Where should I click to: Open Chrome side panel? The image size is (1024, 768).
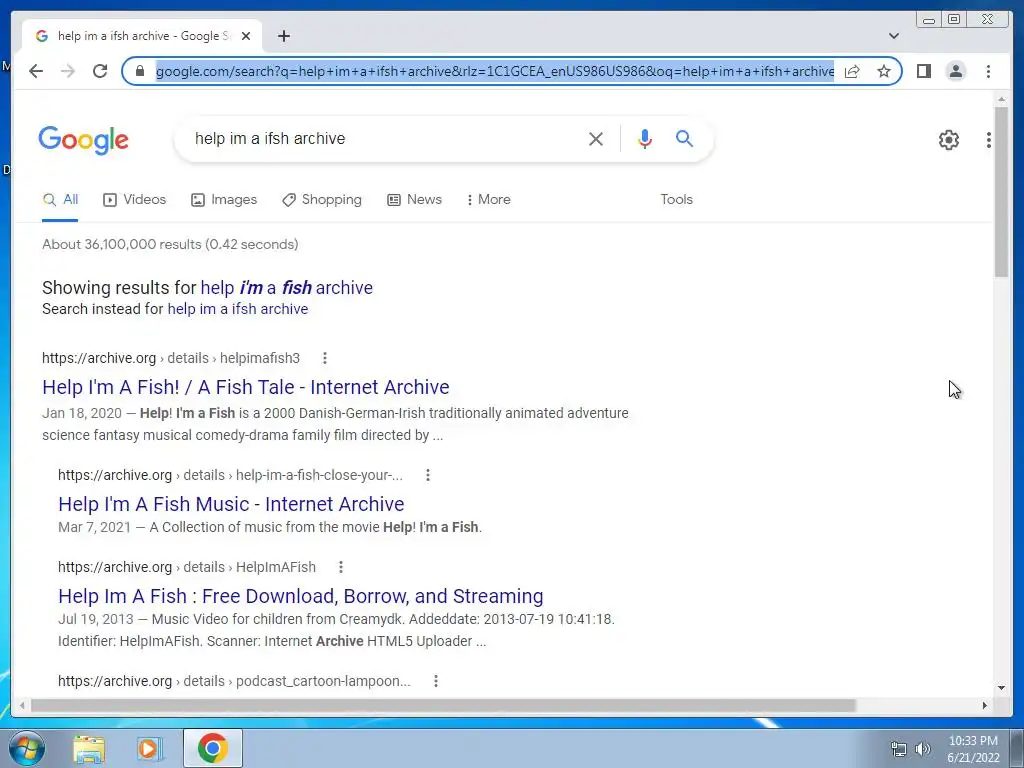pyautogui.click(x=923, y=71)
